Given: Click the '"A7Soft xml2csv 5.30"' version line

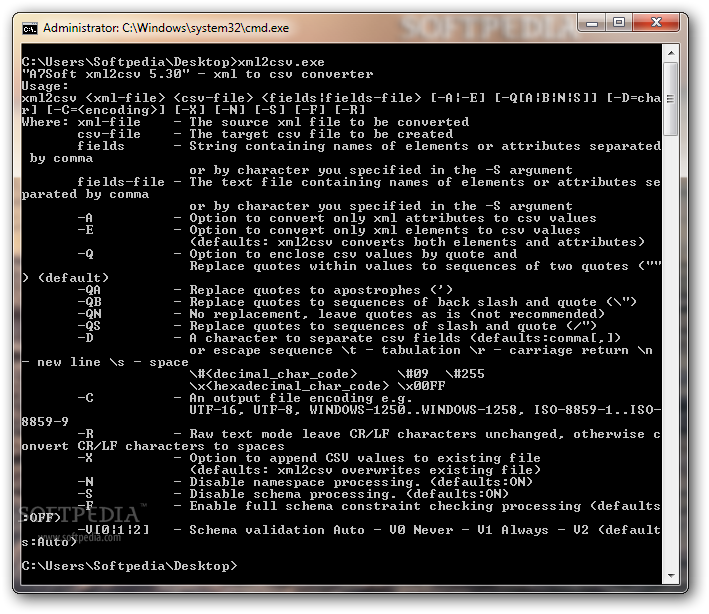Looking at the screenshot, I should pos(197,74).
